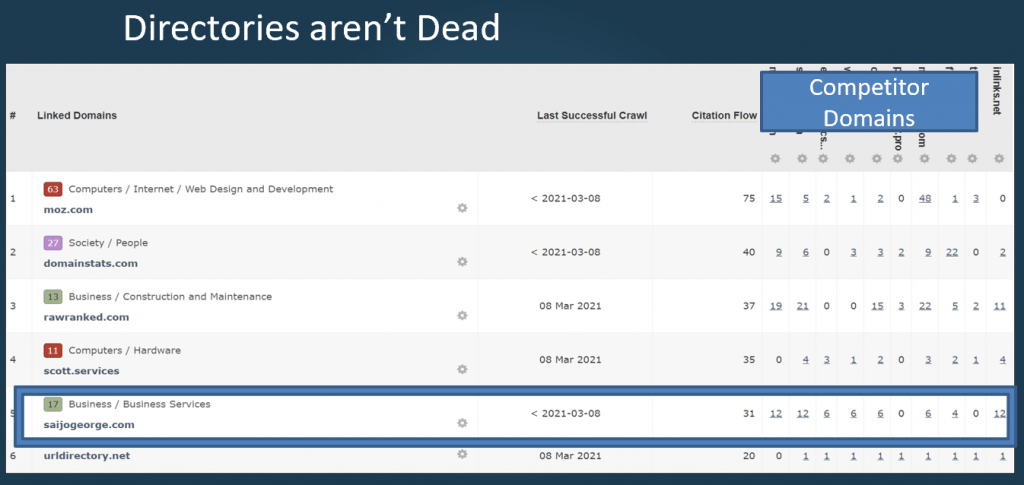Open the moz.com domain link
The height and width of the screenshot is (485, 1024).
69,210
